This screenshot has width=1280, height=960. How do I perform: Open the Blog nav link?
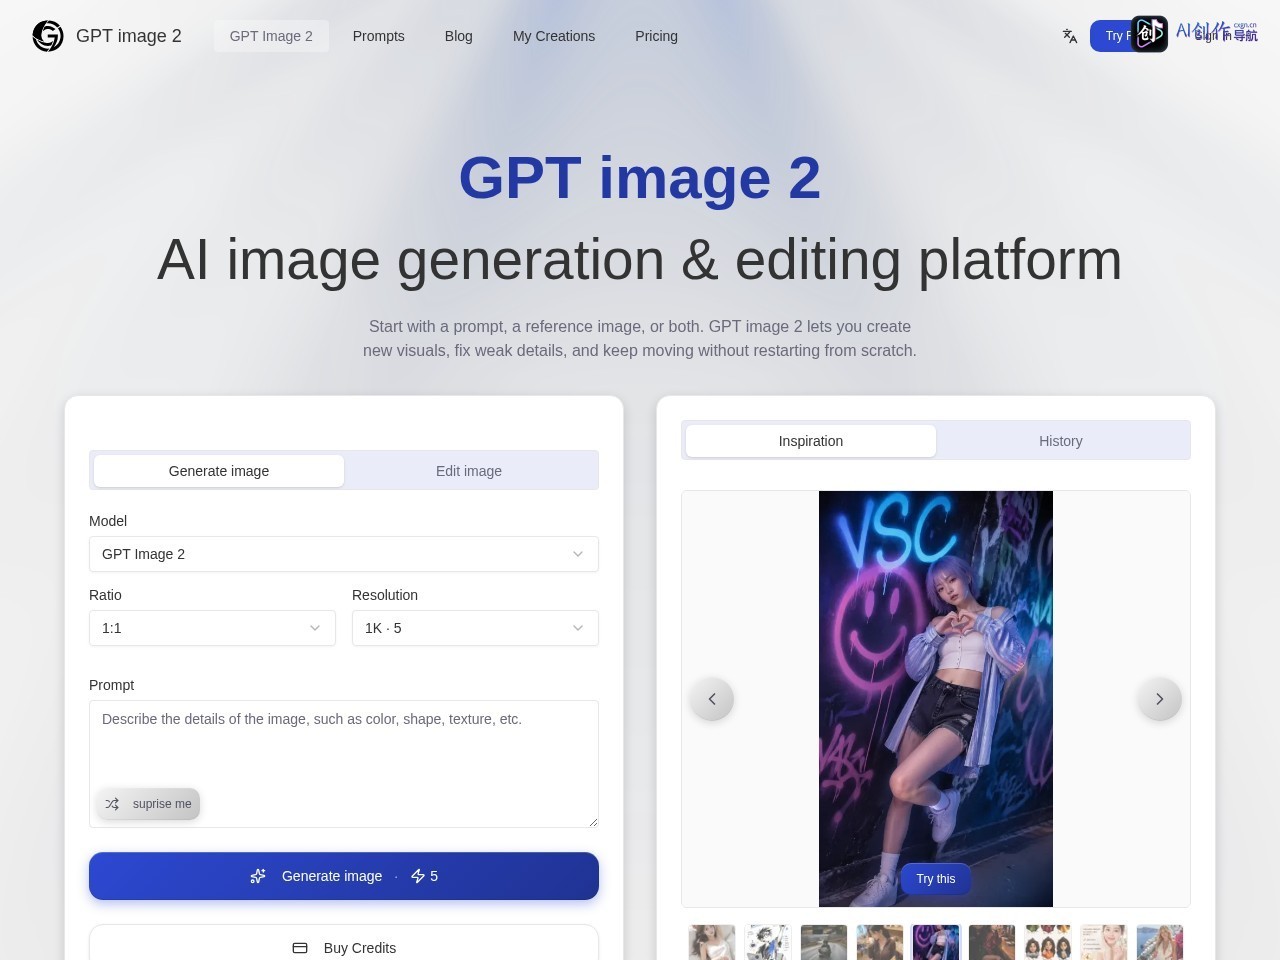pyautogui.click(x=459, y=36)
